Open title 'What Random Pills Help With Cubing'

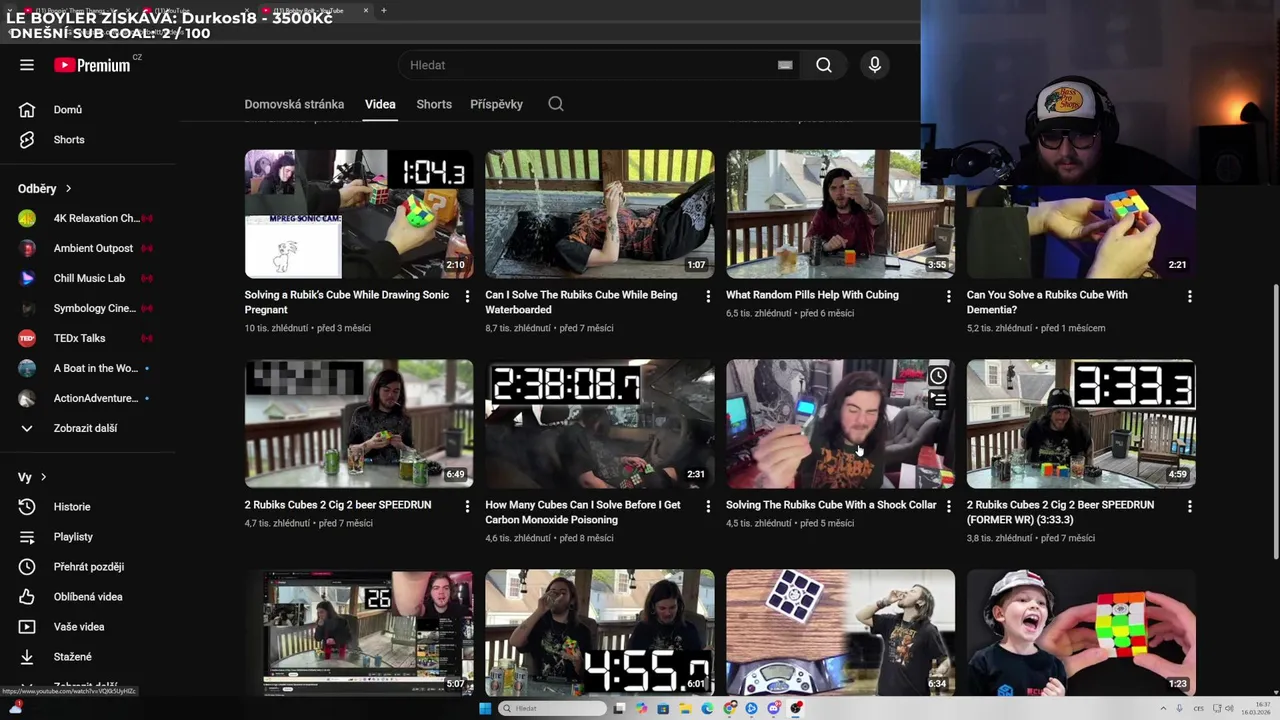[812, 295]
